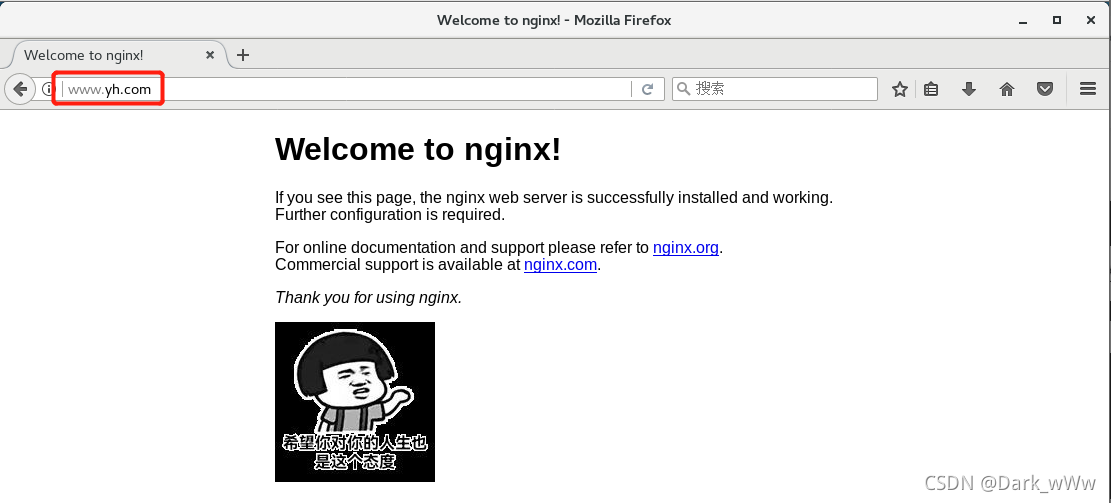Image resolution: width=1111 pixels, height=503 pixels.
Task: Click the search magnifier icon
Action: pyautogui.click(x=684, y=89)
